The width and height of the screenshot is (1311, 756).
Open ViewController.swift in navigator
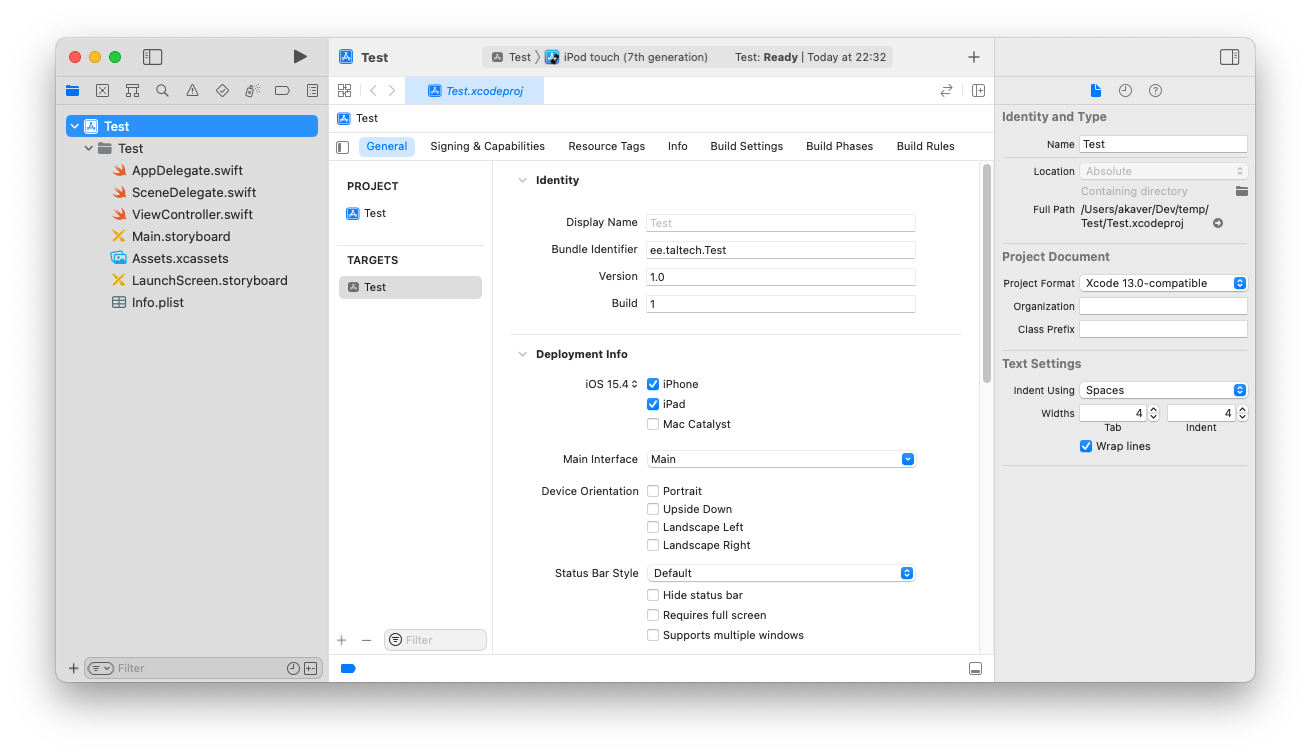coord(192,214)
